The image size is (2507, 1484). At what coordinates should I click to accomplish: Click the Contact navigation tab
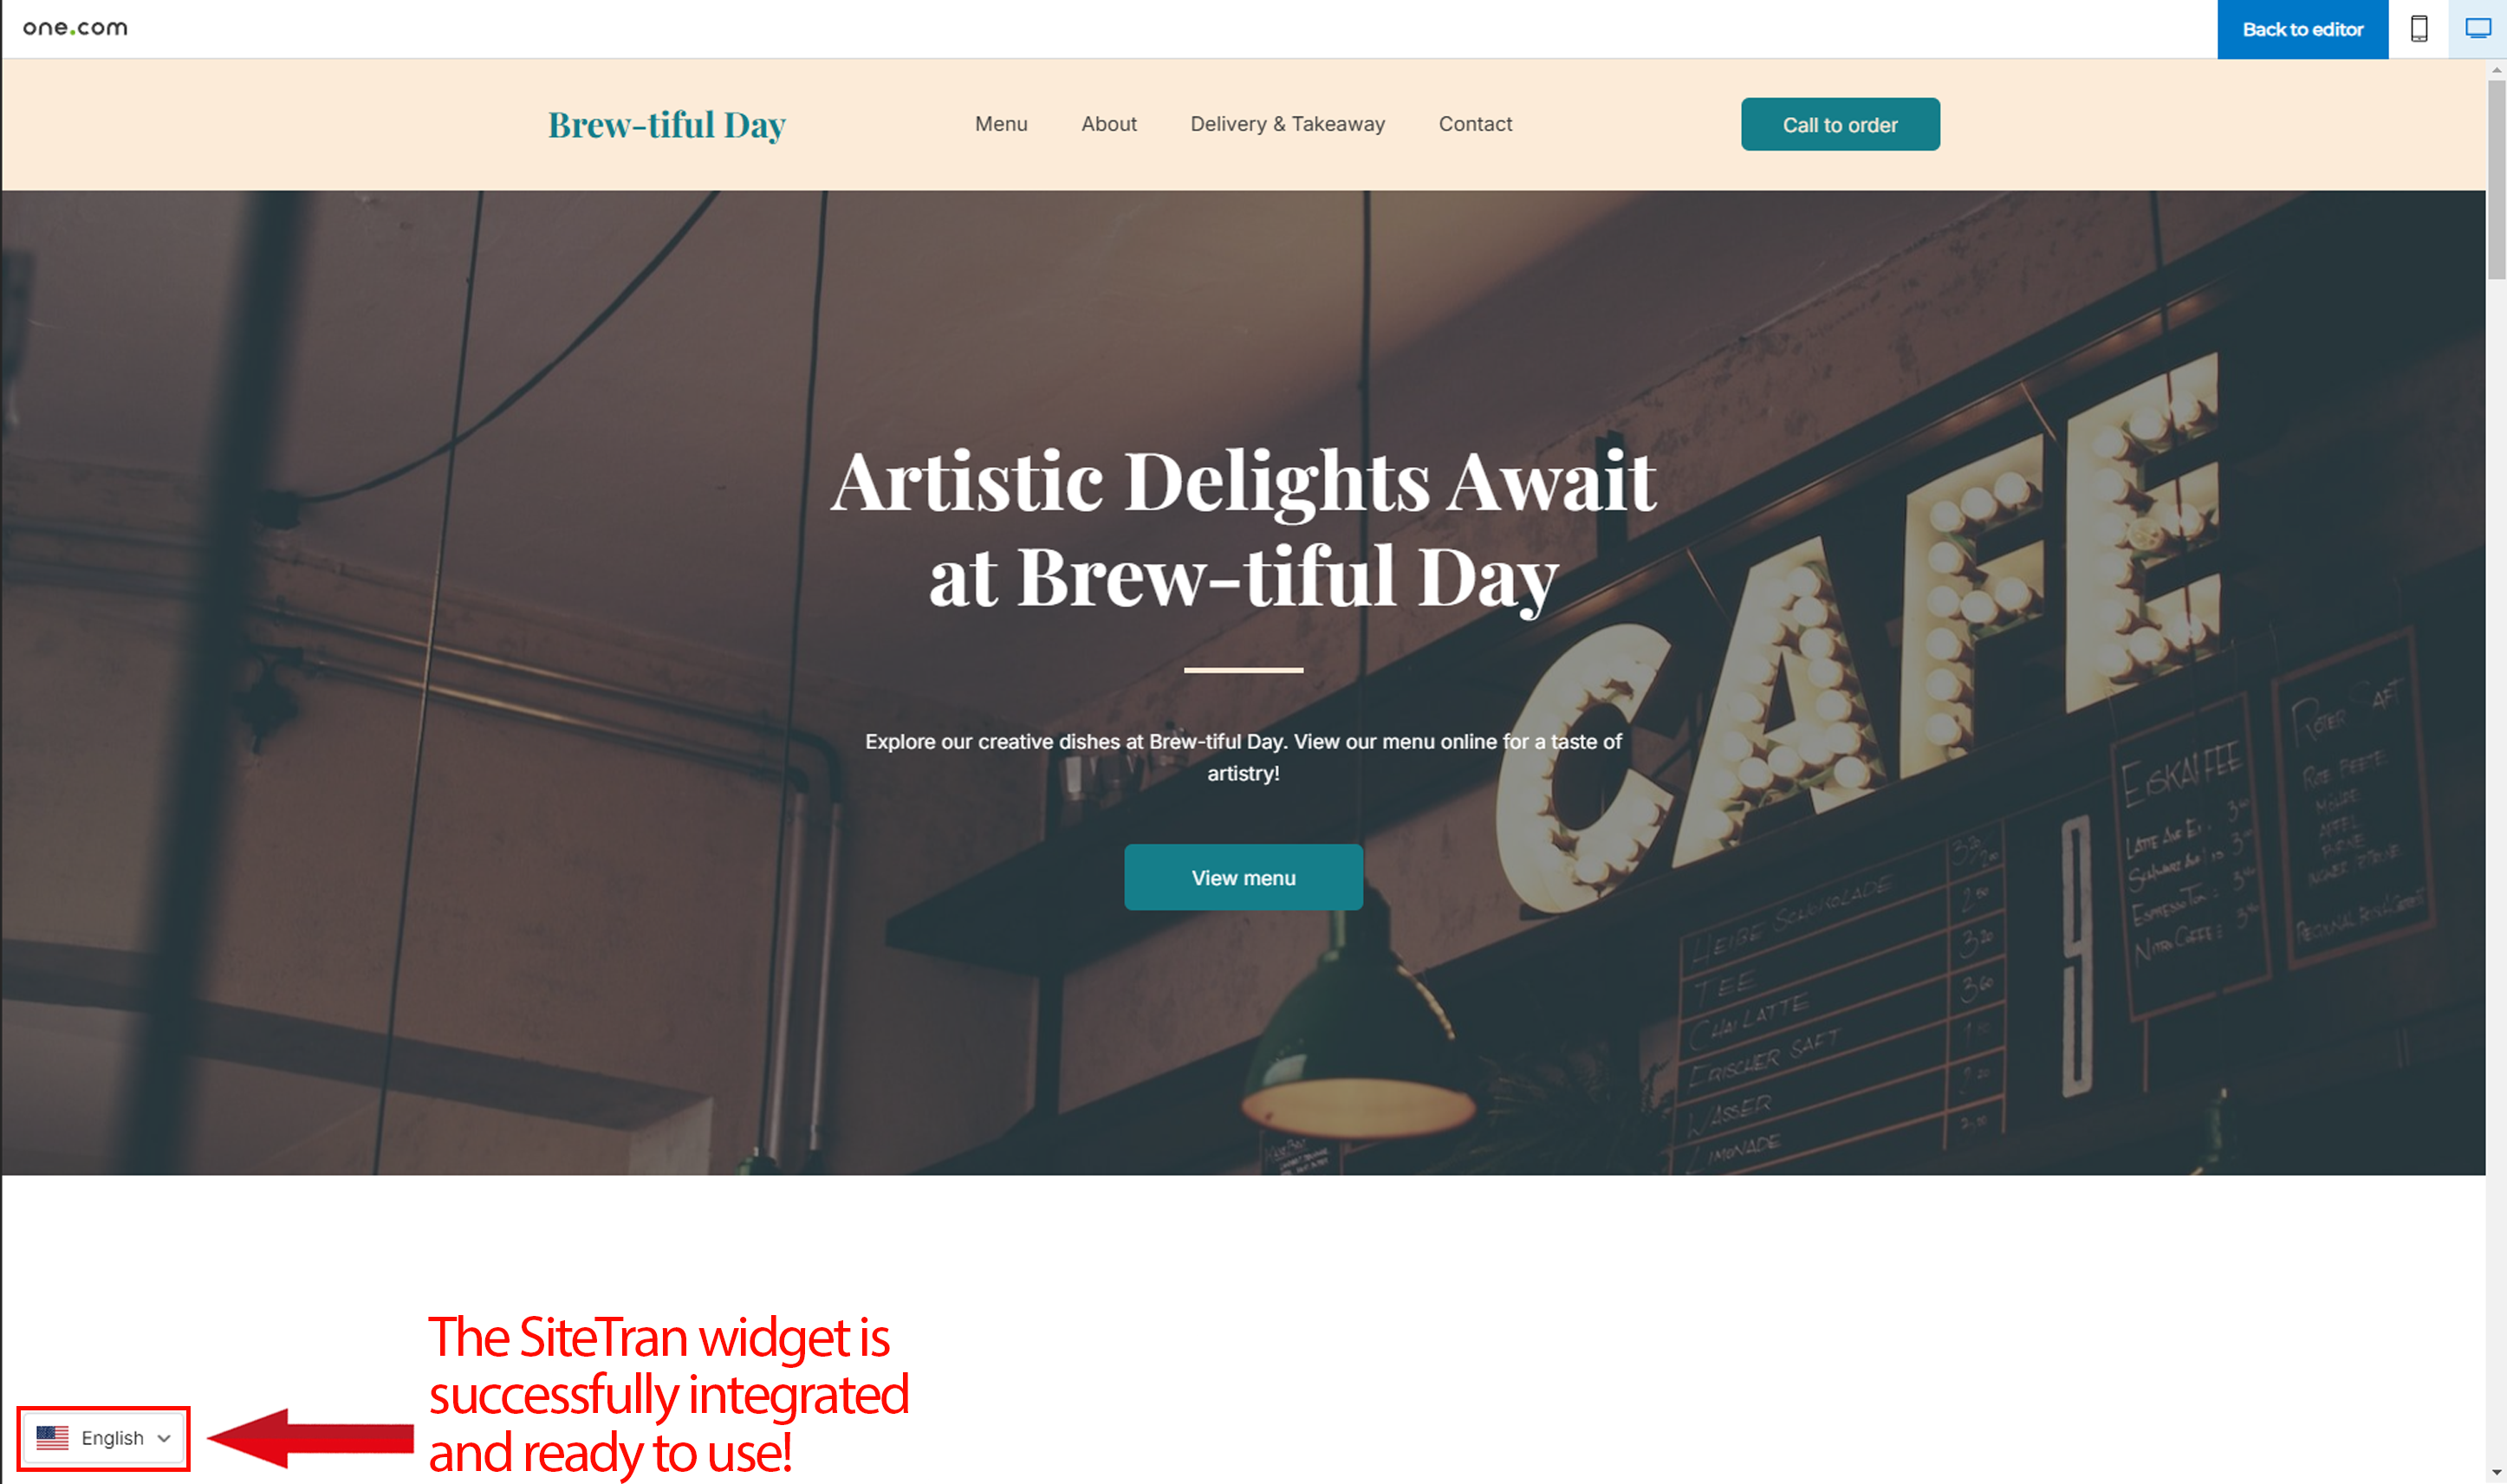[x=1475, y=124]
